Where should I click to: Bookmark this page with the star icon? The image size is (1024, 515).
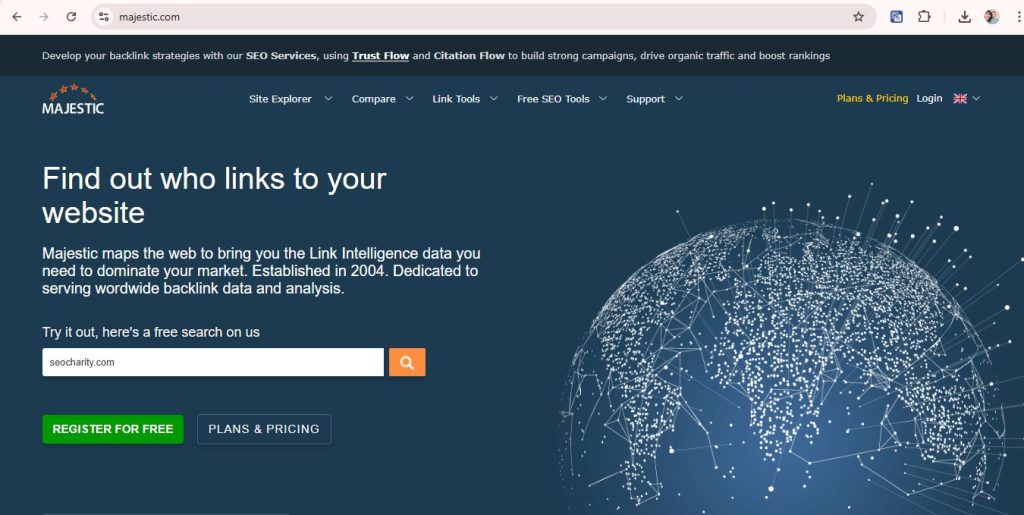point(858,17)
